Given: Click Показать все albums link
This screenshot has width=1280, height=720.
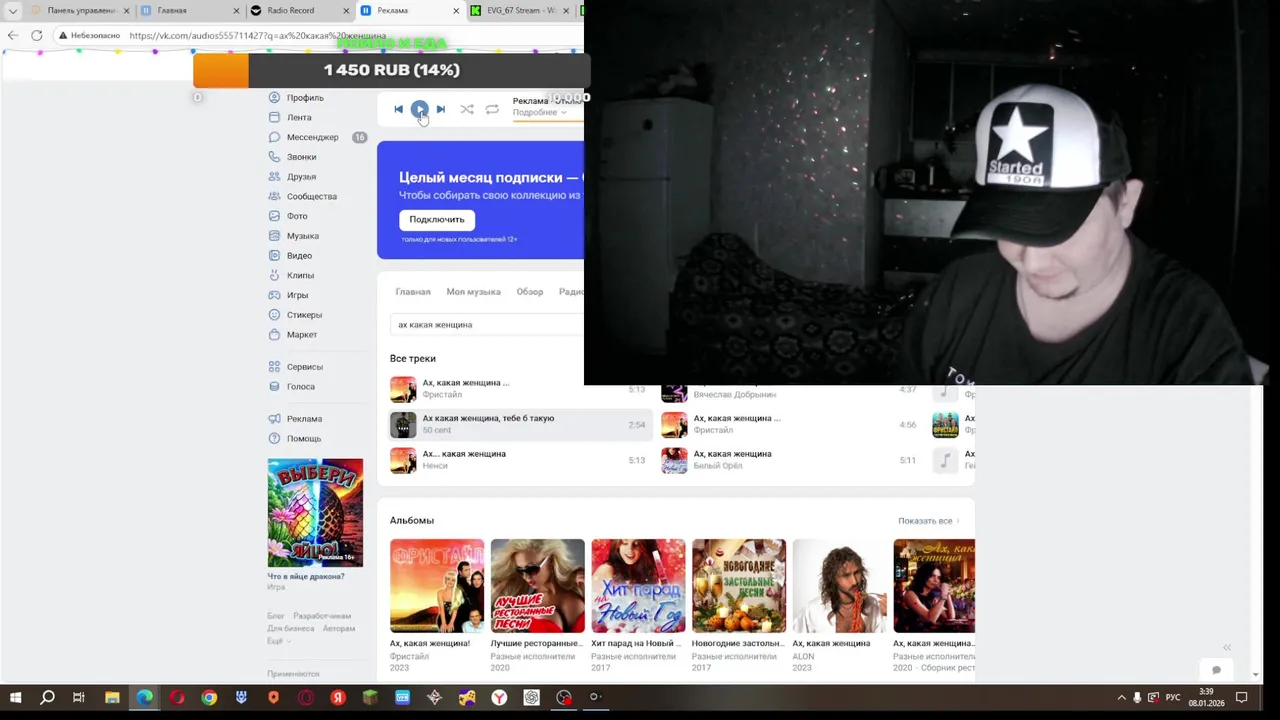Looking at the screenshot, I should [x=928, y=521].
